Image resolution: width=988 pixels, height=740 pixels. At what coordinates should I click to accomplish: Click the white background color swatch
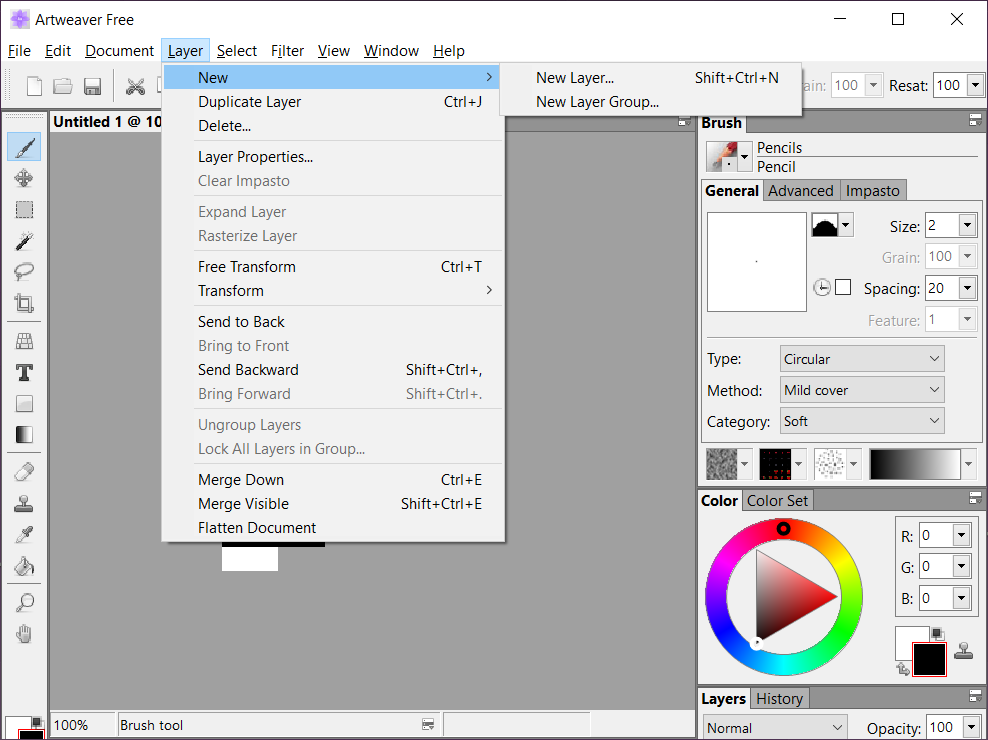tap(904, 635)
